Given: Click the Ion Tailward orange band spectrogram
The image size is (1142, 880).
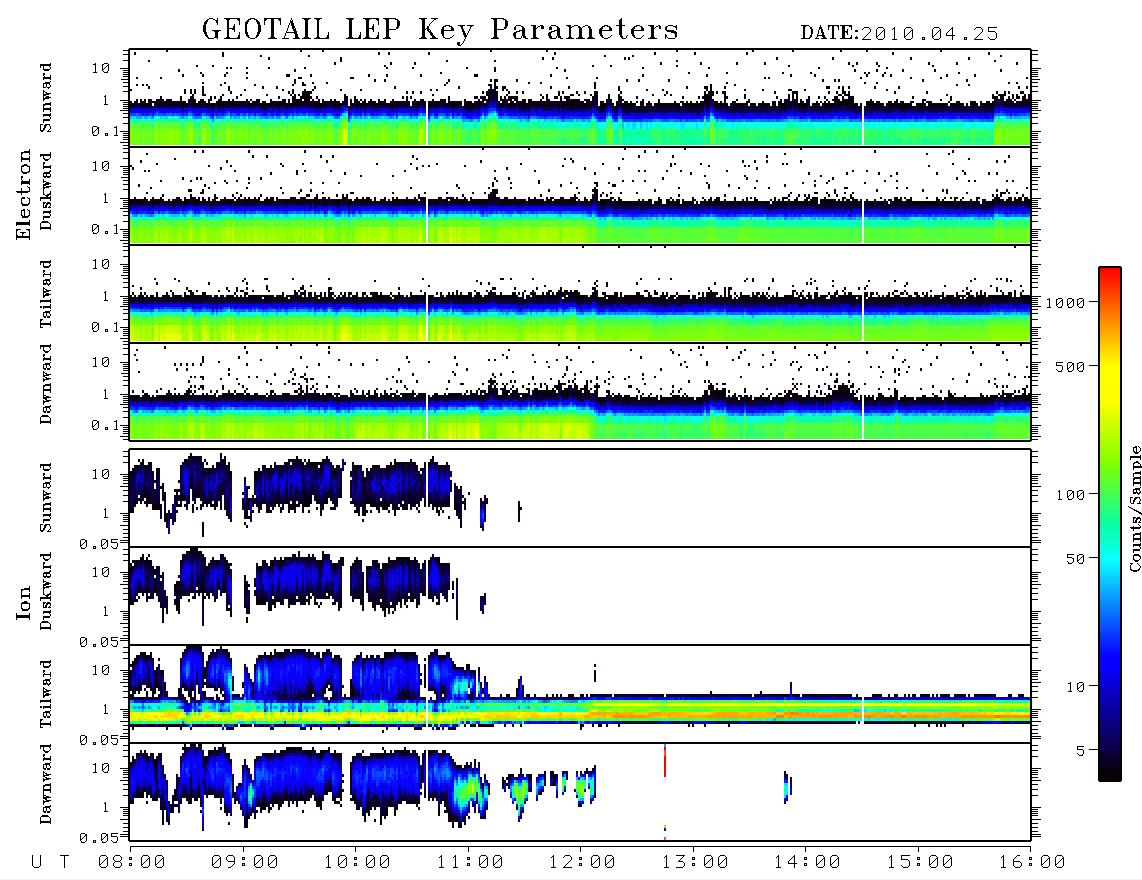Looking at the screenshot, I should point(580,710).
